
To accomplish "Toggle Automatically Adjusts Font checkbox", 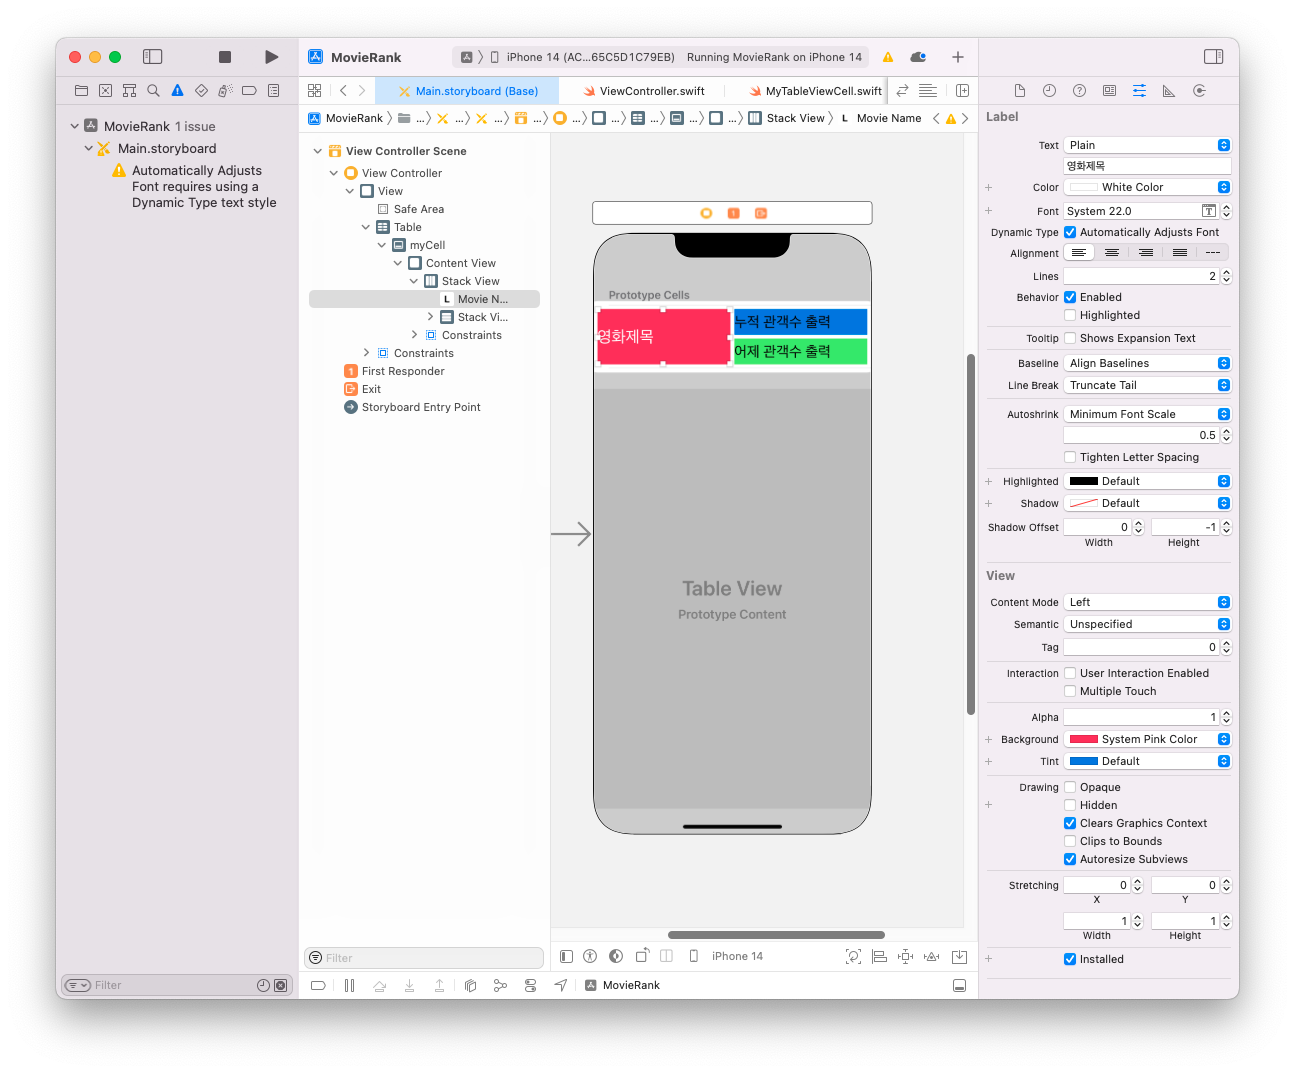I will tap(1070, 232).
